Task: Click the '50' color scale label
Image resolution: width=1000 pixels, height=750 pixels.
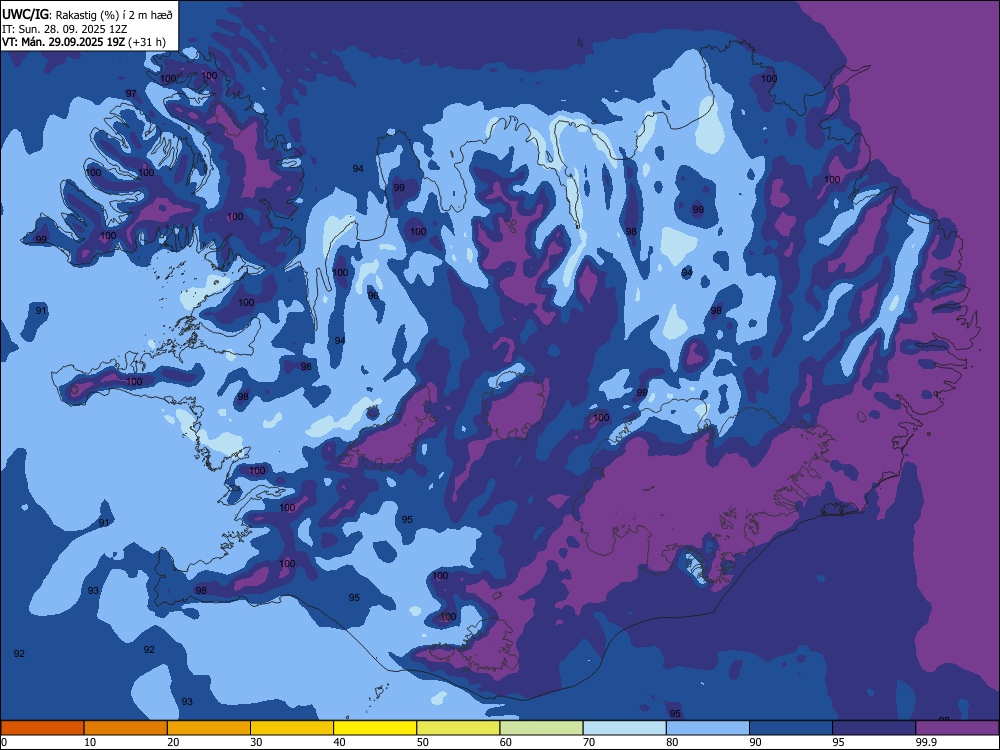Action: [422, 742]
